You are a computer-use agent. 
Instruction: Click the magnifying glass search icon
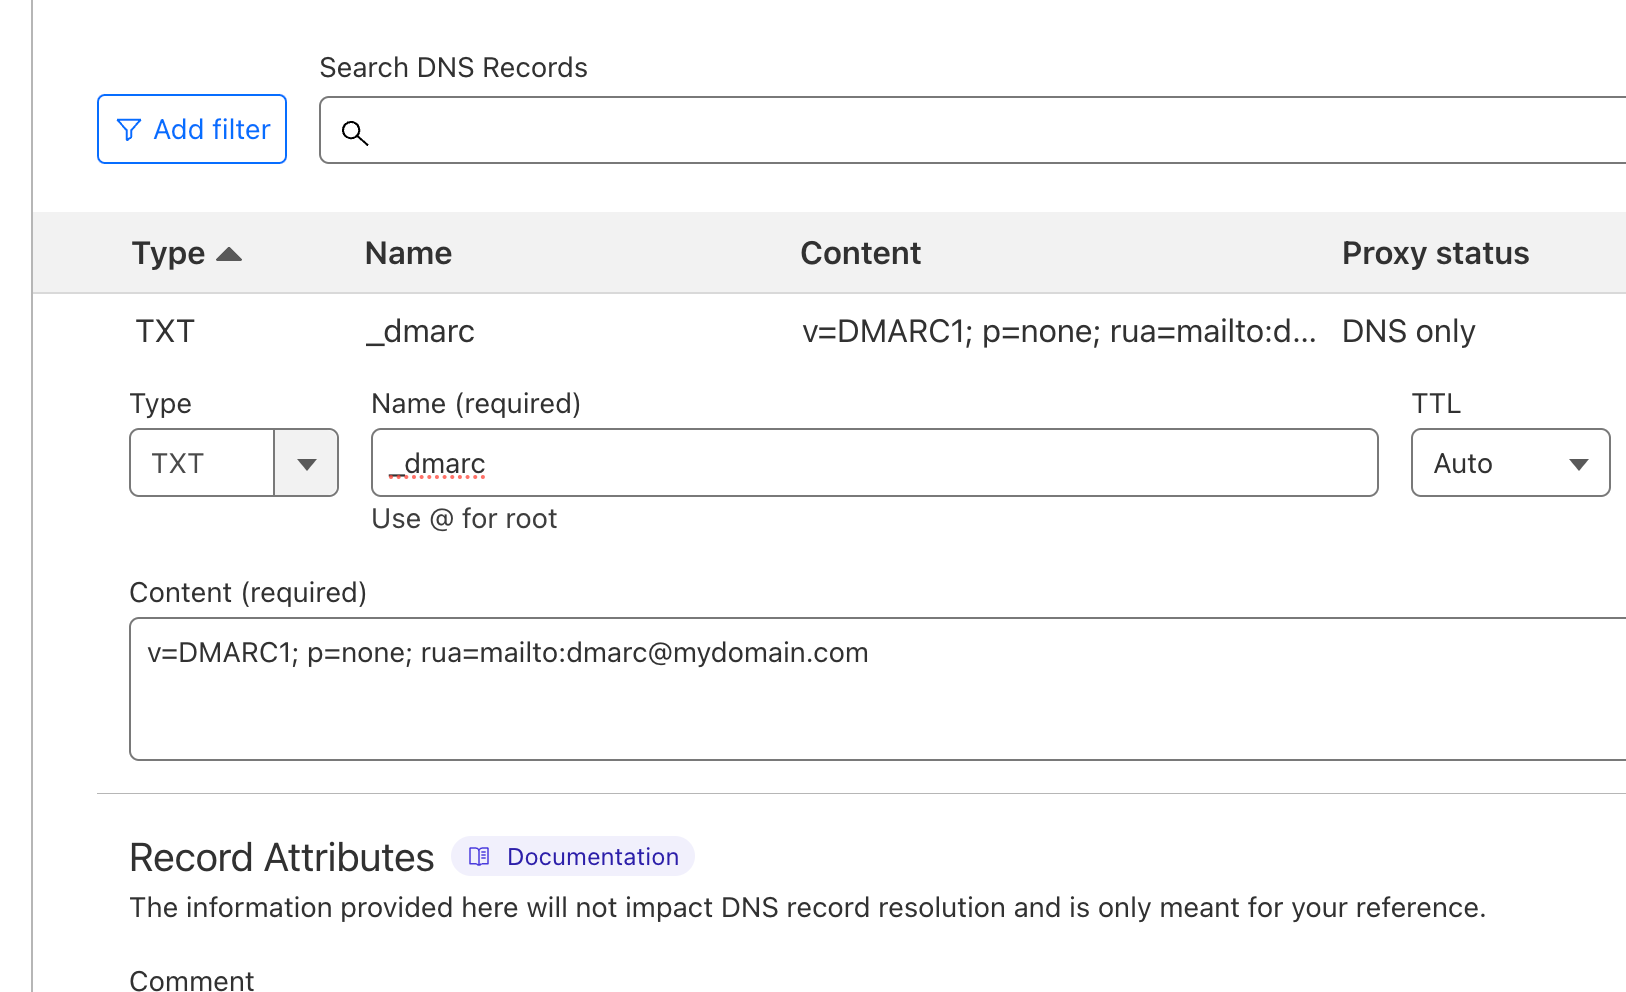click(355, 133)
